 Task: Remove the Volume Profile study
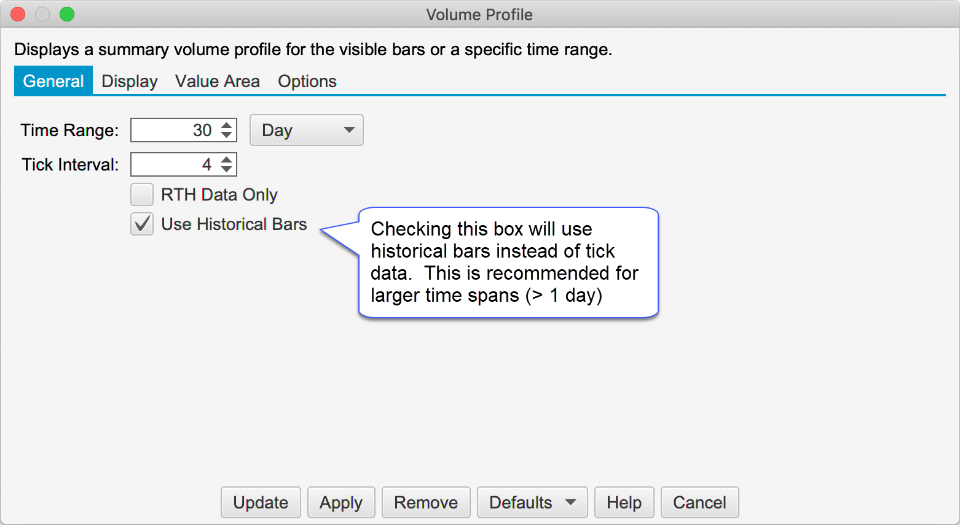pos(426,502)
